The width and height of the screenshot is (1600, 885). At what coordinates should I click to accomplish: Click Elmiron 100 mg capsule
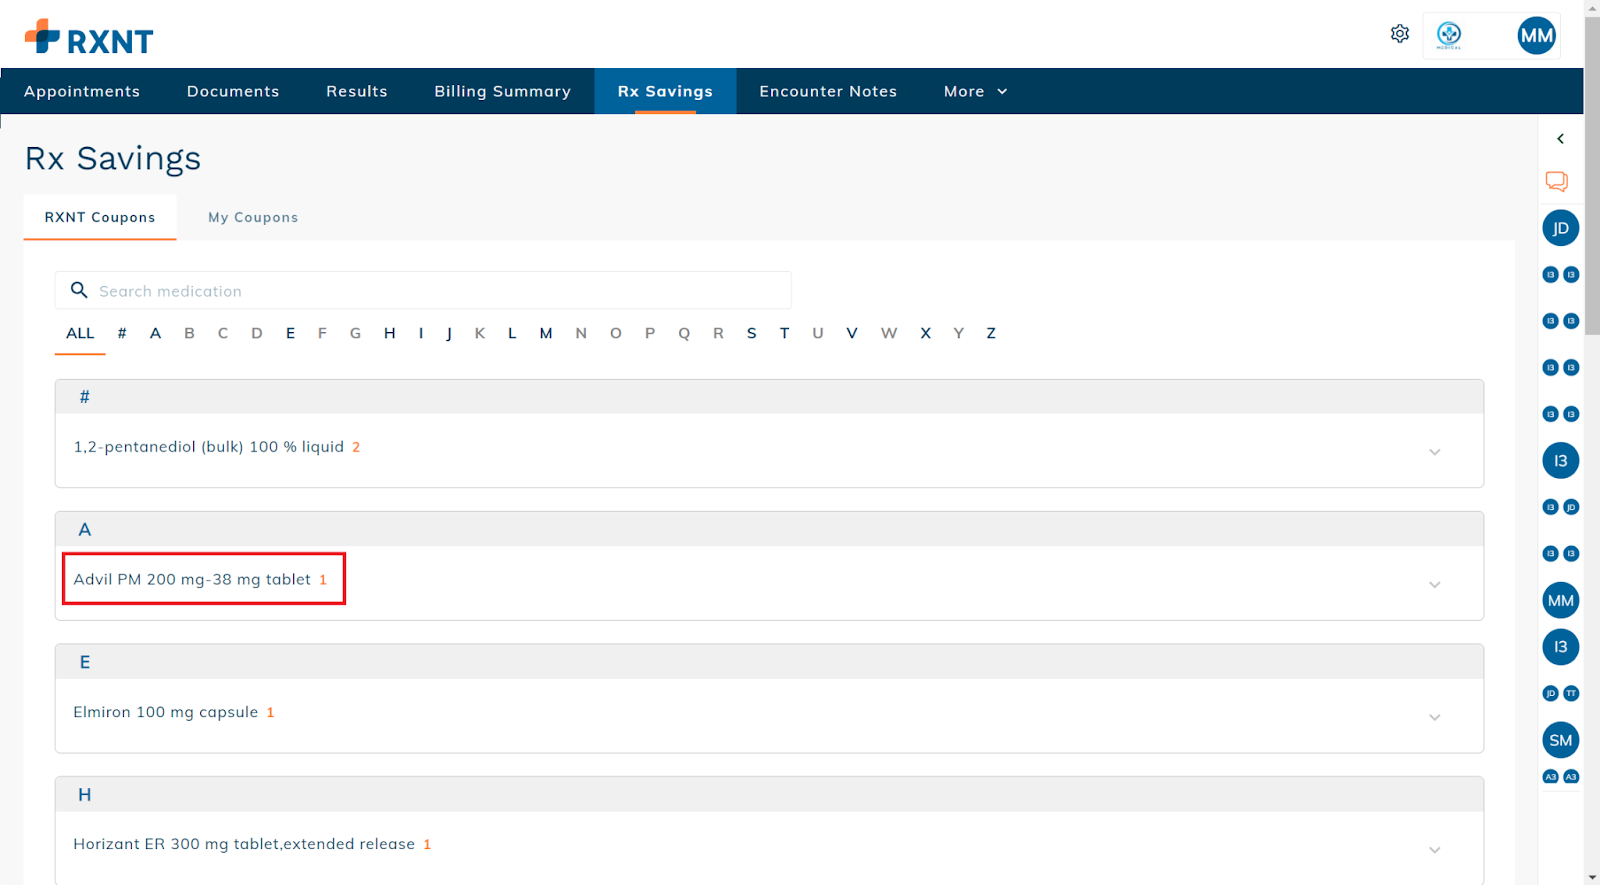(166, 712)
